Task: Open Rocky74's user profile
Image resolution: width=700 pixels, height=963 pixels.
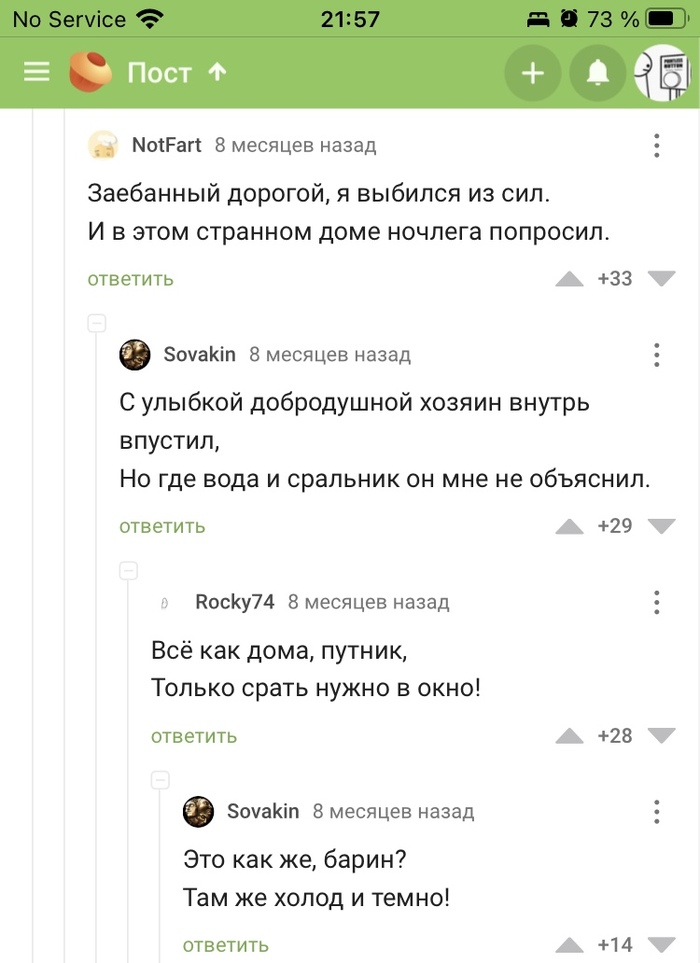Action: (x=234, y=602)
